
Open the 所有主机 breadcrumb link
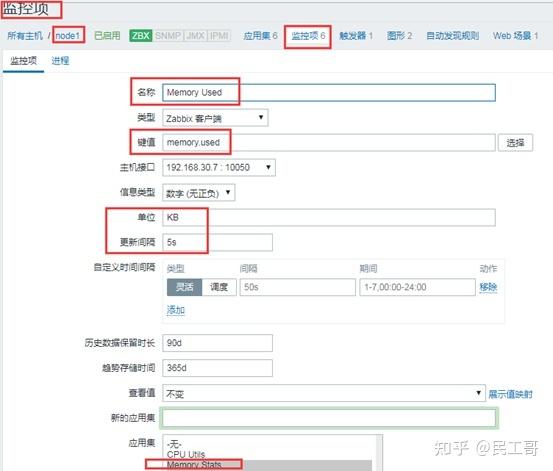25,36
